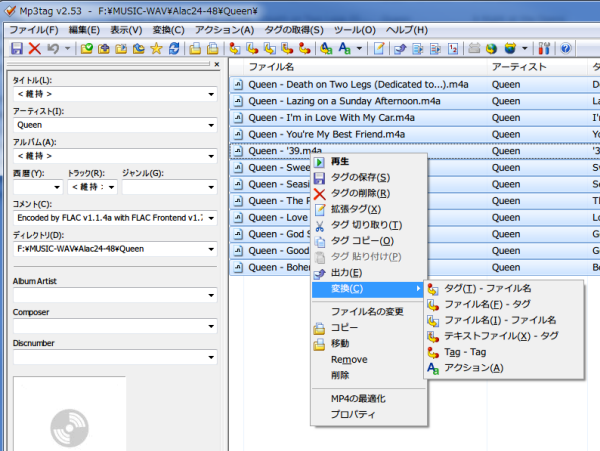600x451 pixels.
Task: Click the Undo arrow in toolbar
Action: point(53,48)
